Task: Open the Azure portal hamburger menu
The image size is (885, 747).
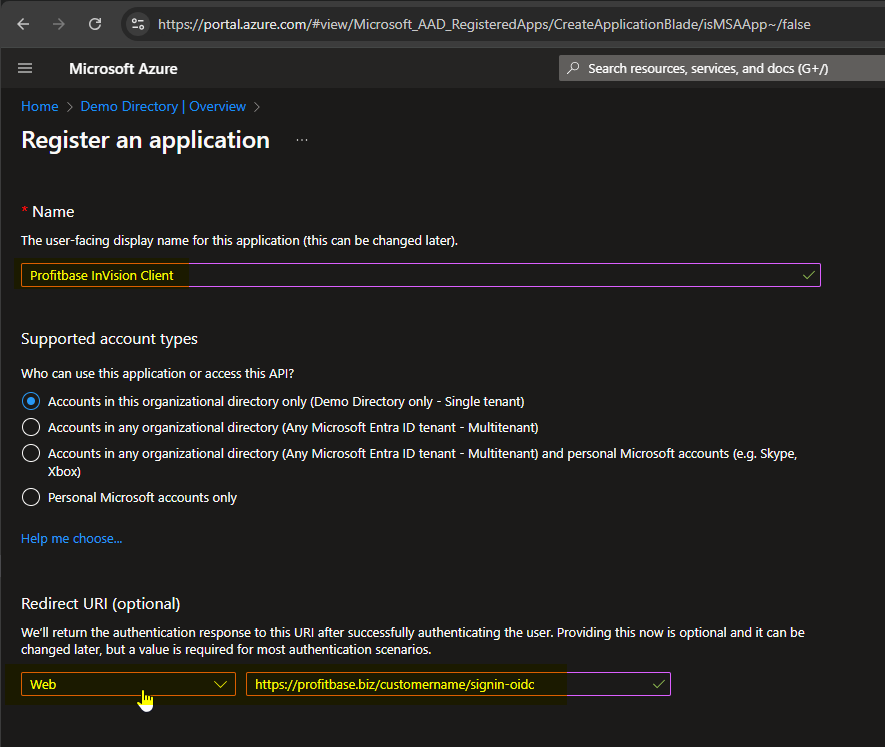Action: (x=25, y=68)
